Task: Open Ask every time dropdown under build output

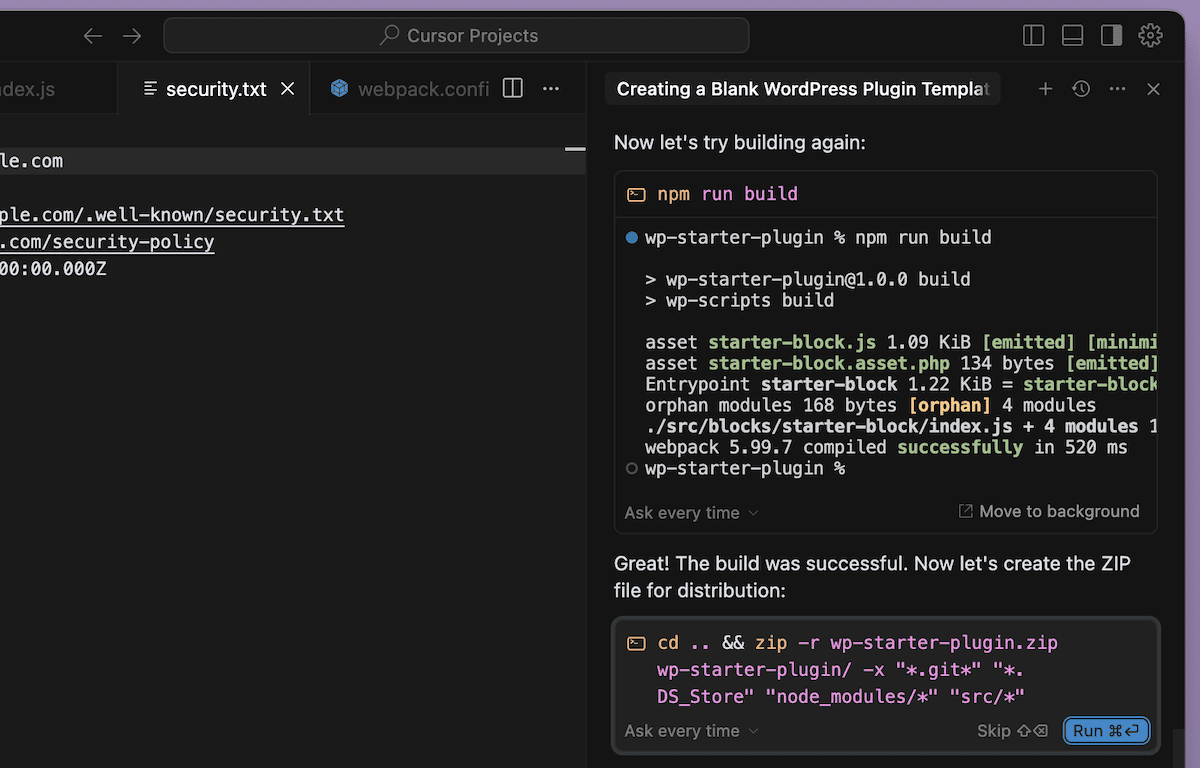Action: click(692, 513)
